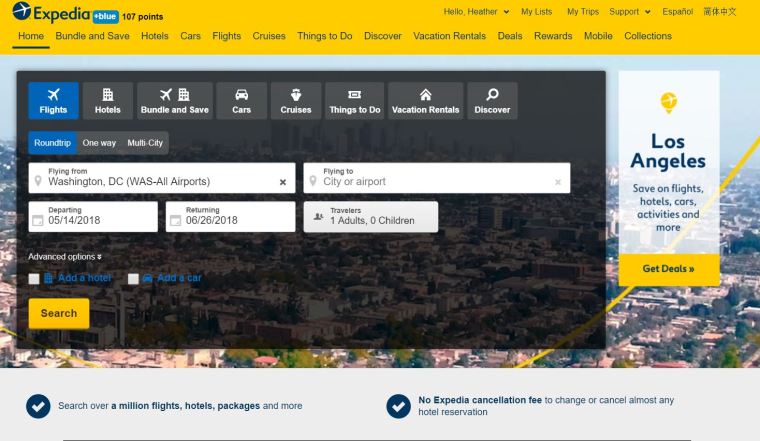Choose the Roundtrip trip type
Image resolution: width=760 pixels, height=441 pixels.
click(52, 143)
